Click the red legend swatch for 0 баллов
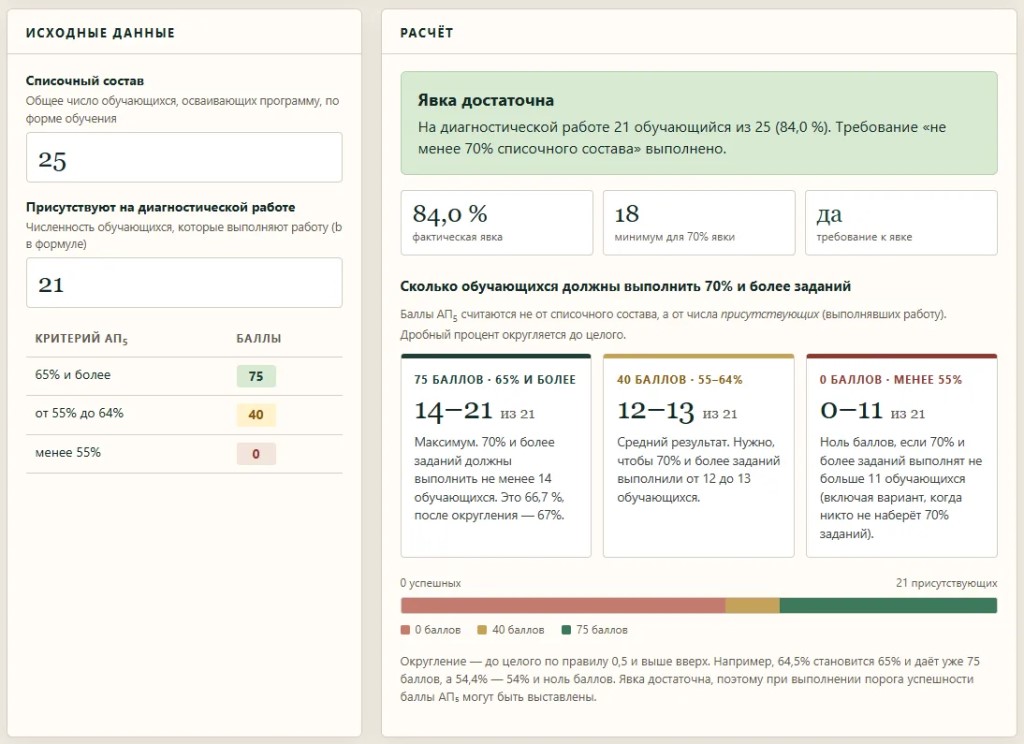 coord(406,630)
